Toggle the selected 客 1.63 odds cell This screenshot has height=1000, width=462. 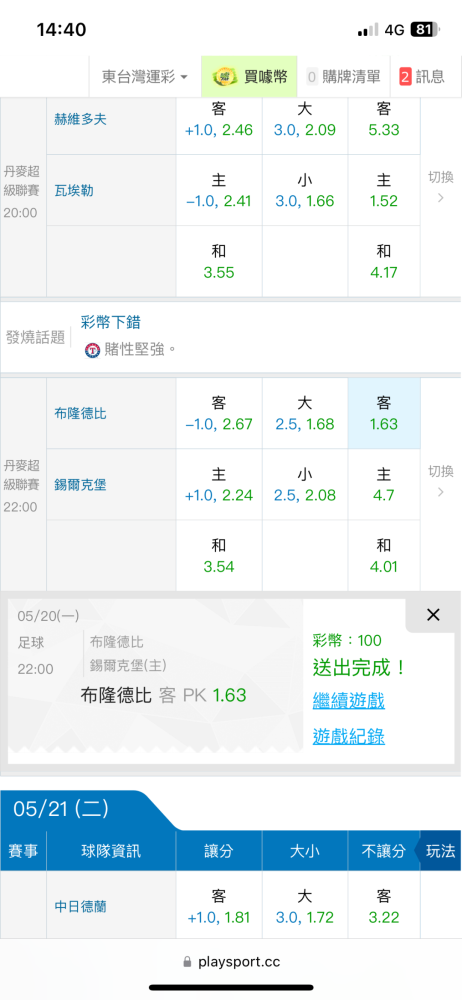coord(384,413)
